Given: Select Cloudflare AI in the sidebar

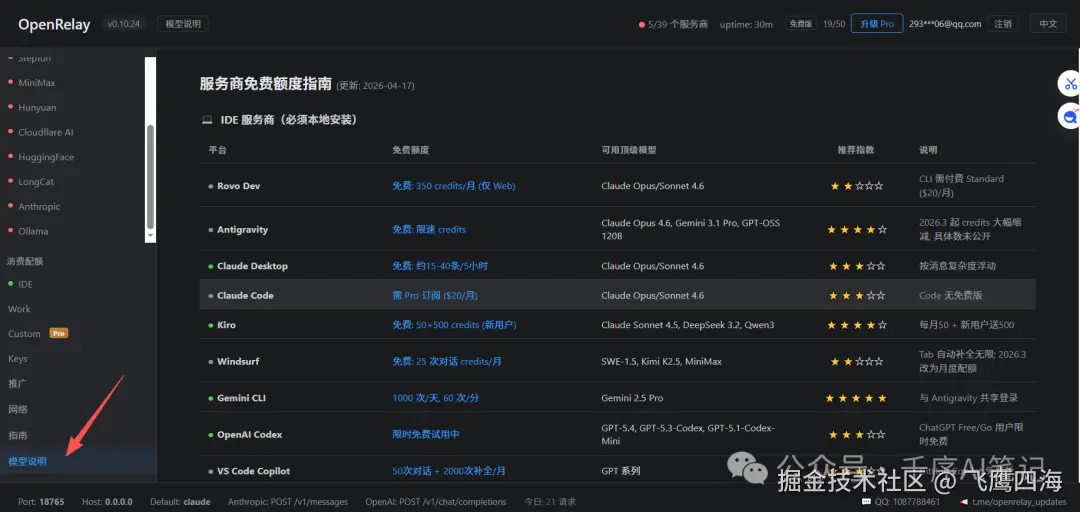Looking at the screenshot, I should [45, 132].
